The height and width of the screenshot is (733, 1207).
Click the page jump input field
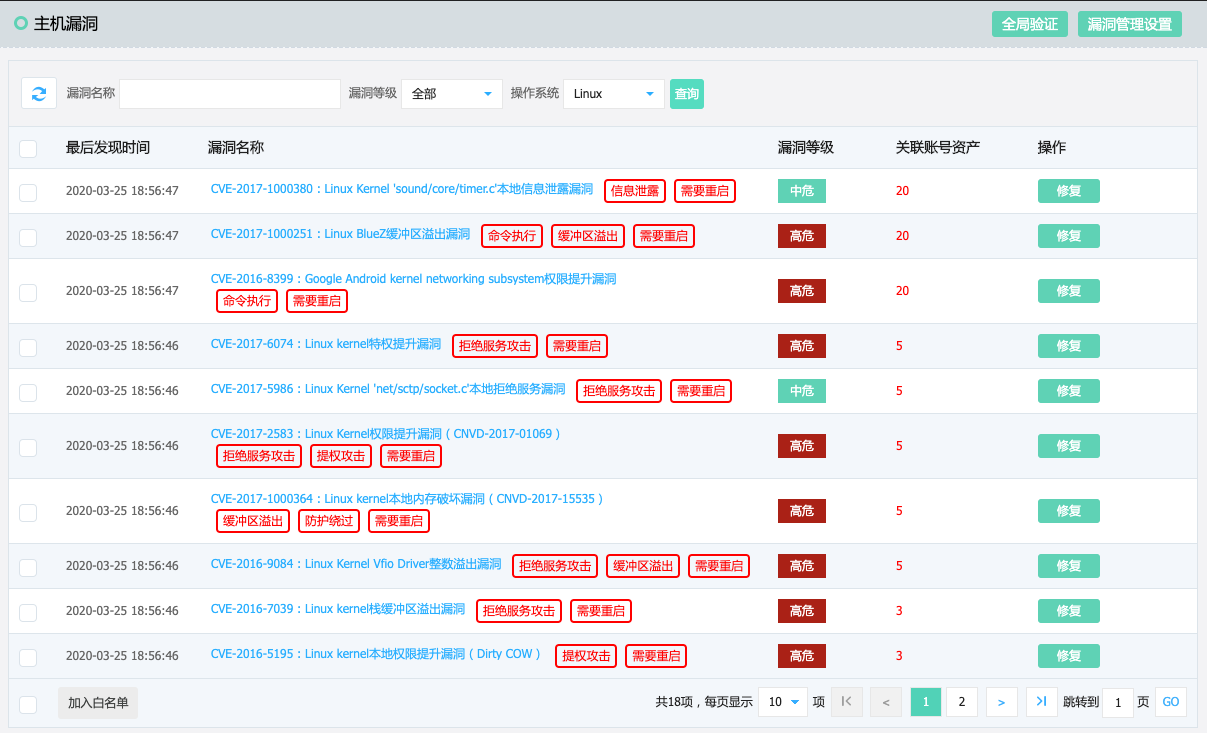[x=1117, y=701]
